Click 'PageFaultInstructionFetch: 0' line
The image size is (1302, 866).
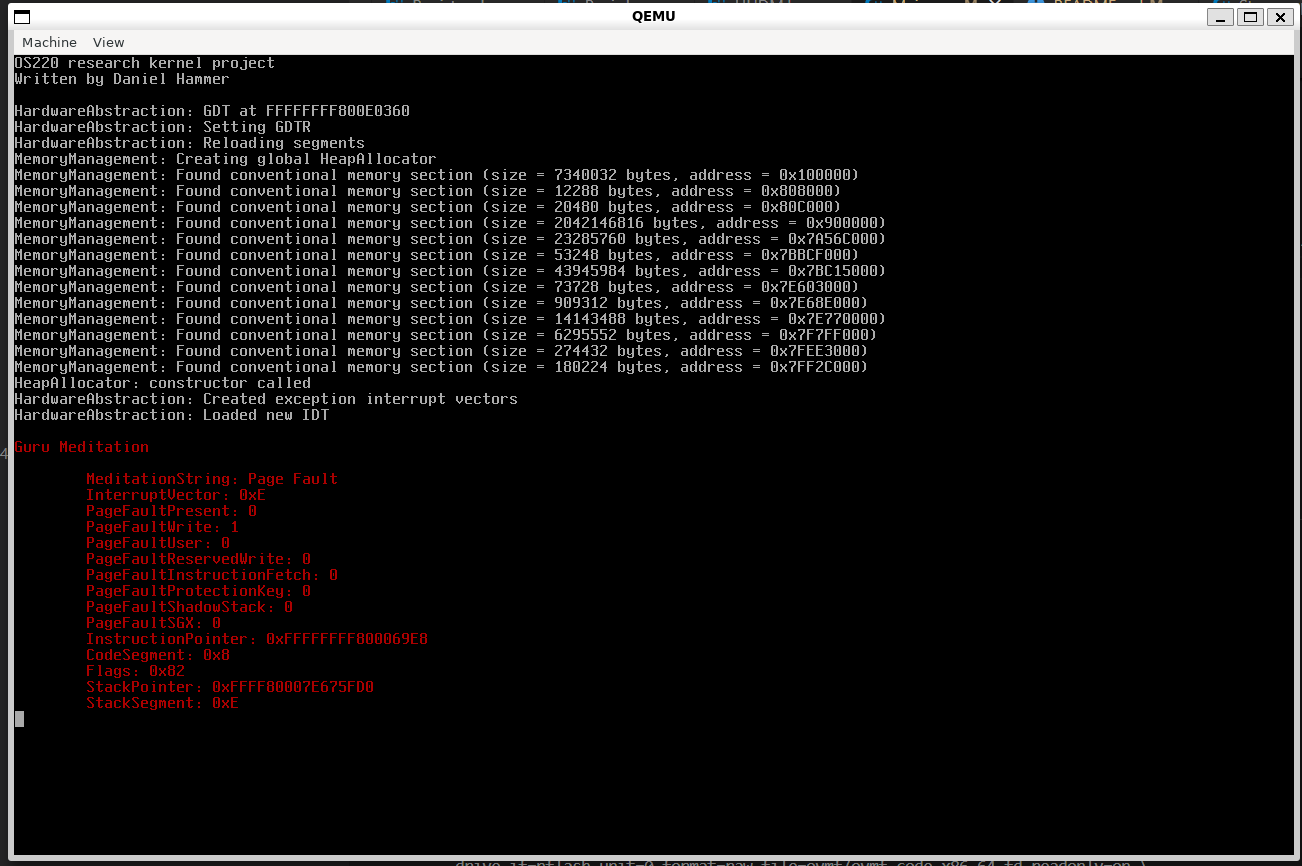212,575
